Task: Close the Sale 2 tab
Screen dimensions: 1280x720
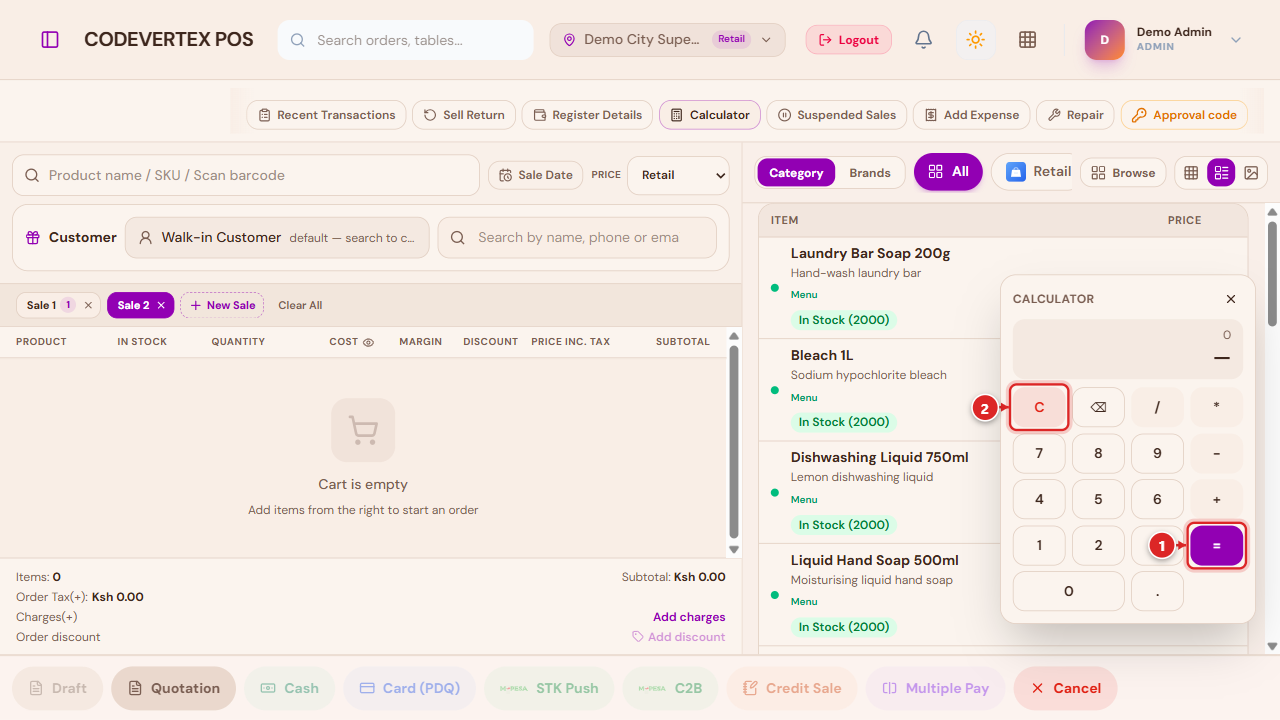Action: pyautogui.click(x=161, y=305)
